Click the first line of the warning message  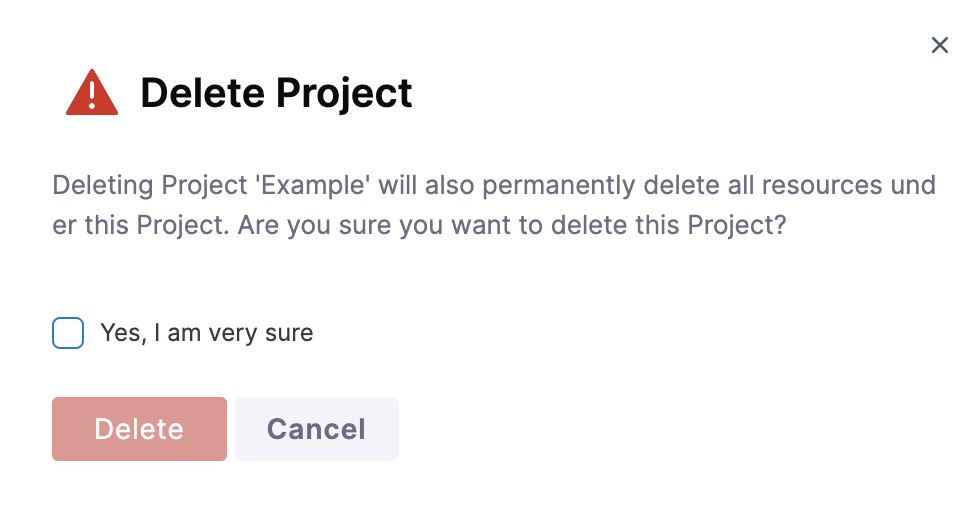(x=494, y=186)
